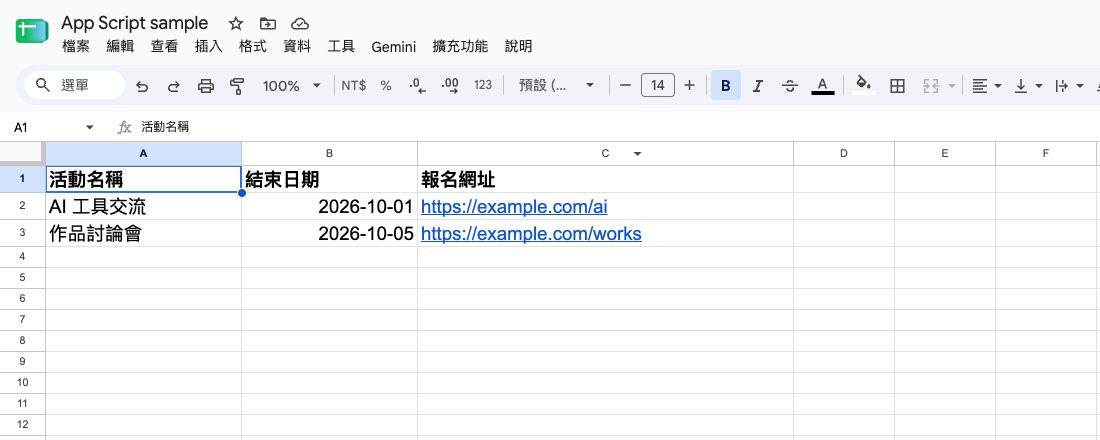Screen dimensions: 1100x440
Task: Open the fill color picker
Action: coord(864,85)
